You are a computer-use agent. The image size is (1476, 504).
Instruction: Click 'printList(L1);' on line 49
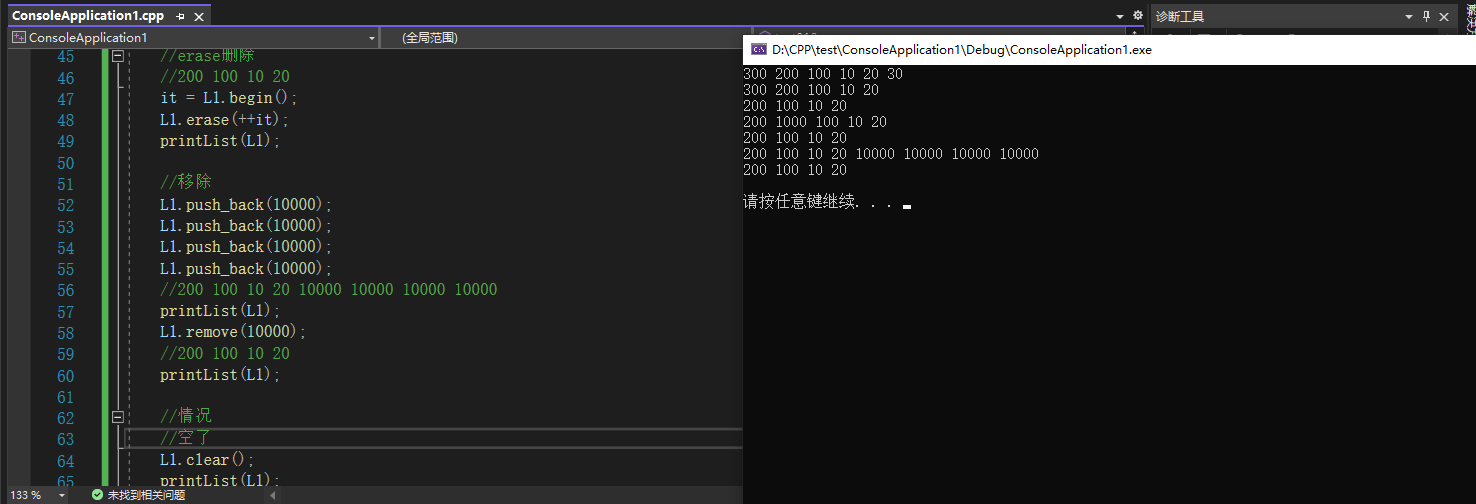(x=221, y=141)
